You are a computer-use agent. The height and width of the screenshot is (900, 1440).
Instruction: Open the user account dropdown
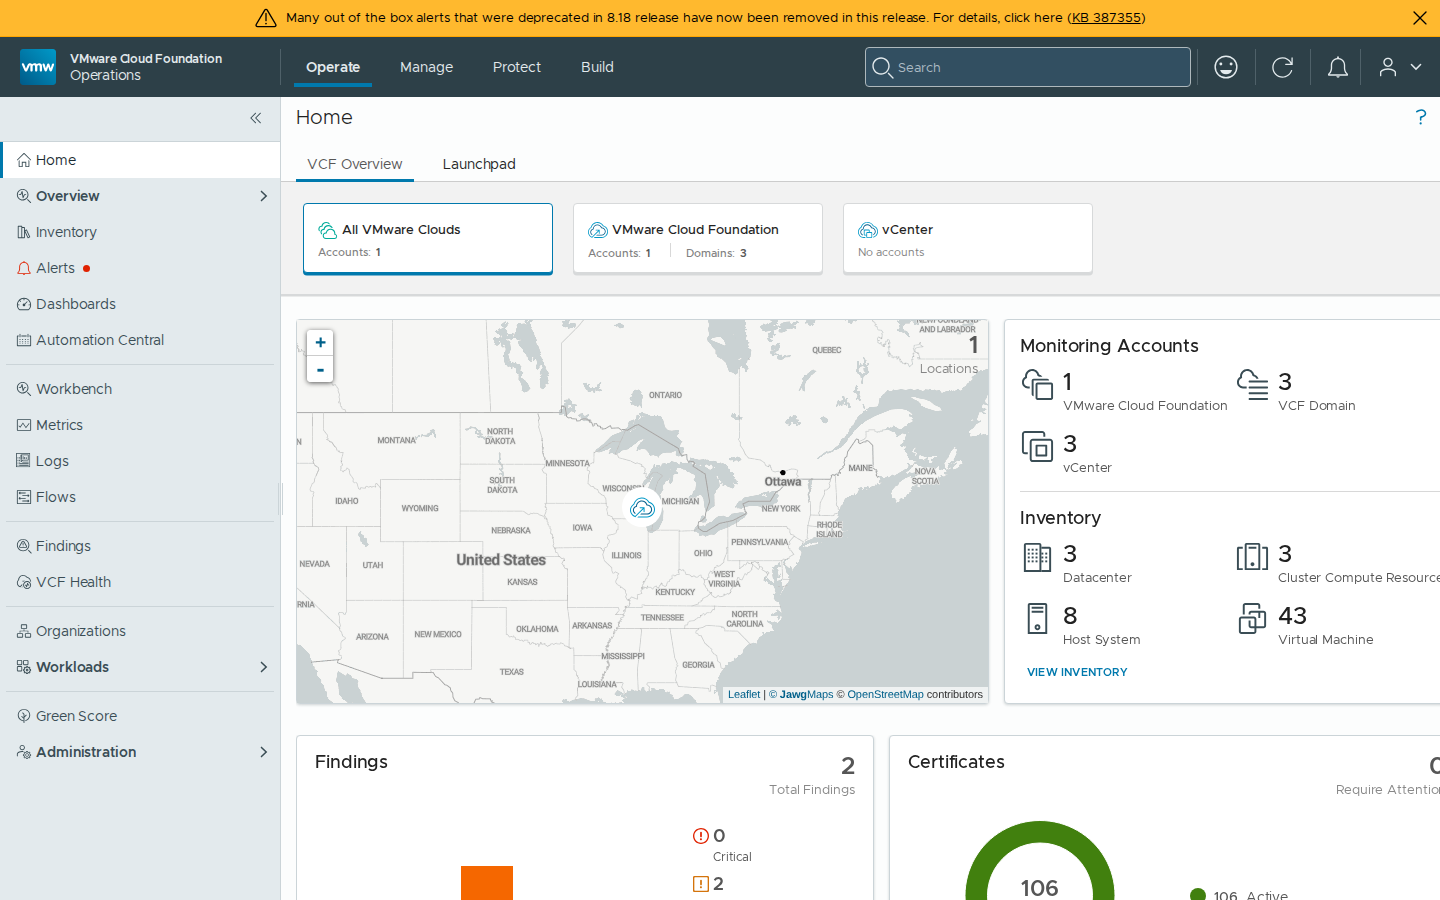(1400, 67)
